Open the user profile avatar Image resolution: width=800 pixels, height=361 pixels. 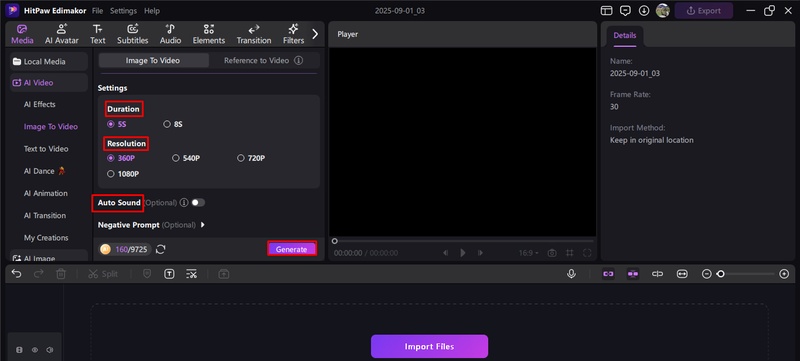pyautogui.click(x=662, y=11)
